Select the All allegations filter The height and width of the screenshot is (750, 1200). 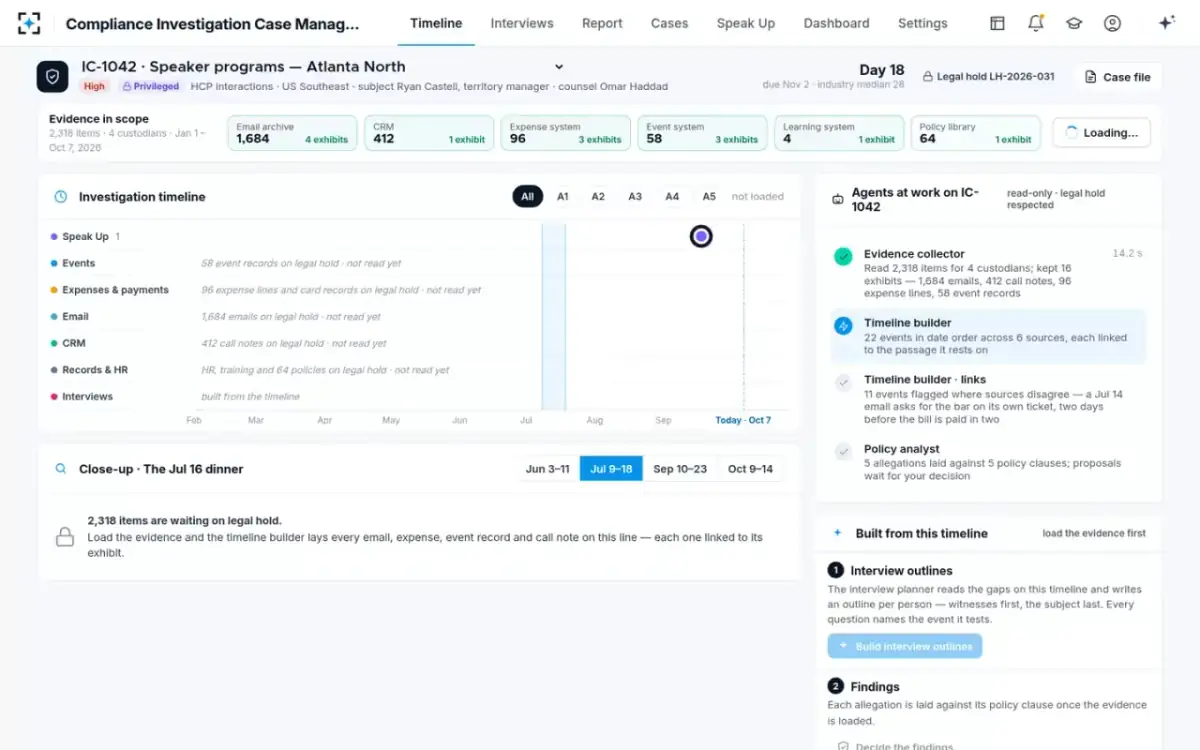[528, 197]
